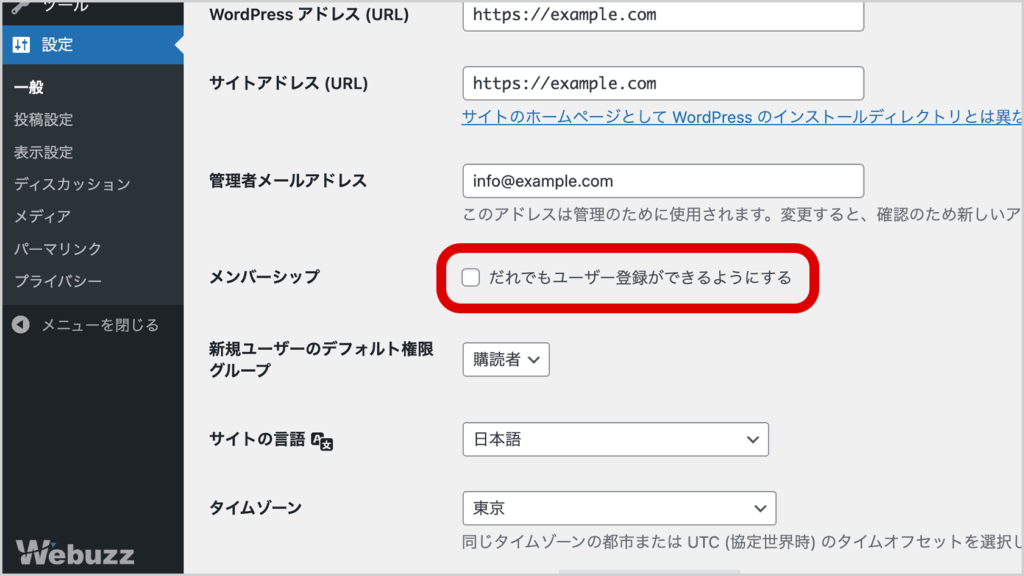Click the サイトアドレス (URL) field

point(663,83)
